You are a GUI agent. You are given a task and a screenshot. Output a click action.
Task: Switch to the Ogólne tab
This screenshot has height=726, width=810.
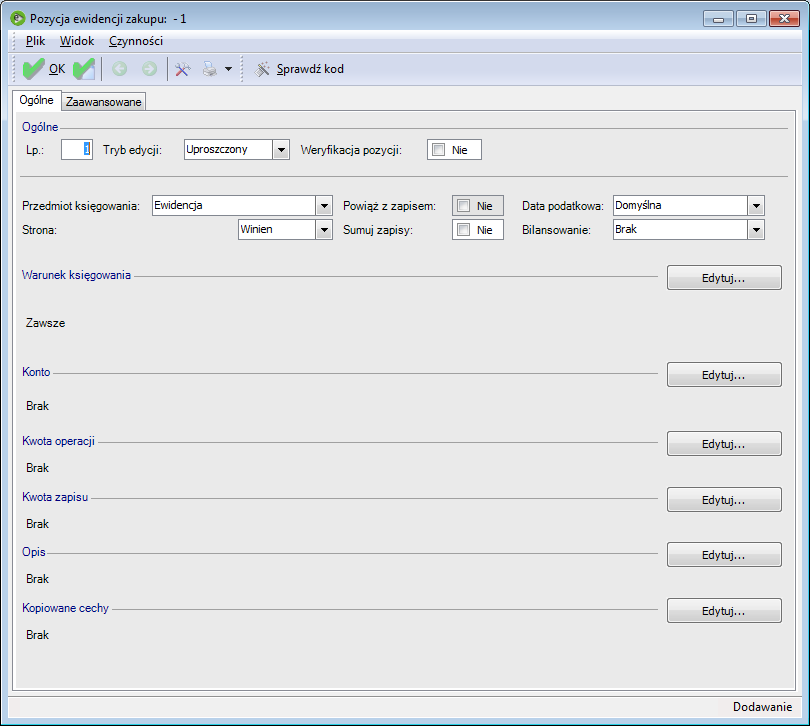[x=36, y=100]
